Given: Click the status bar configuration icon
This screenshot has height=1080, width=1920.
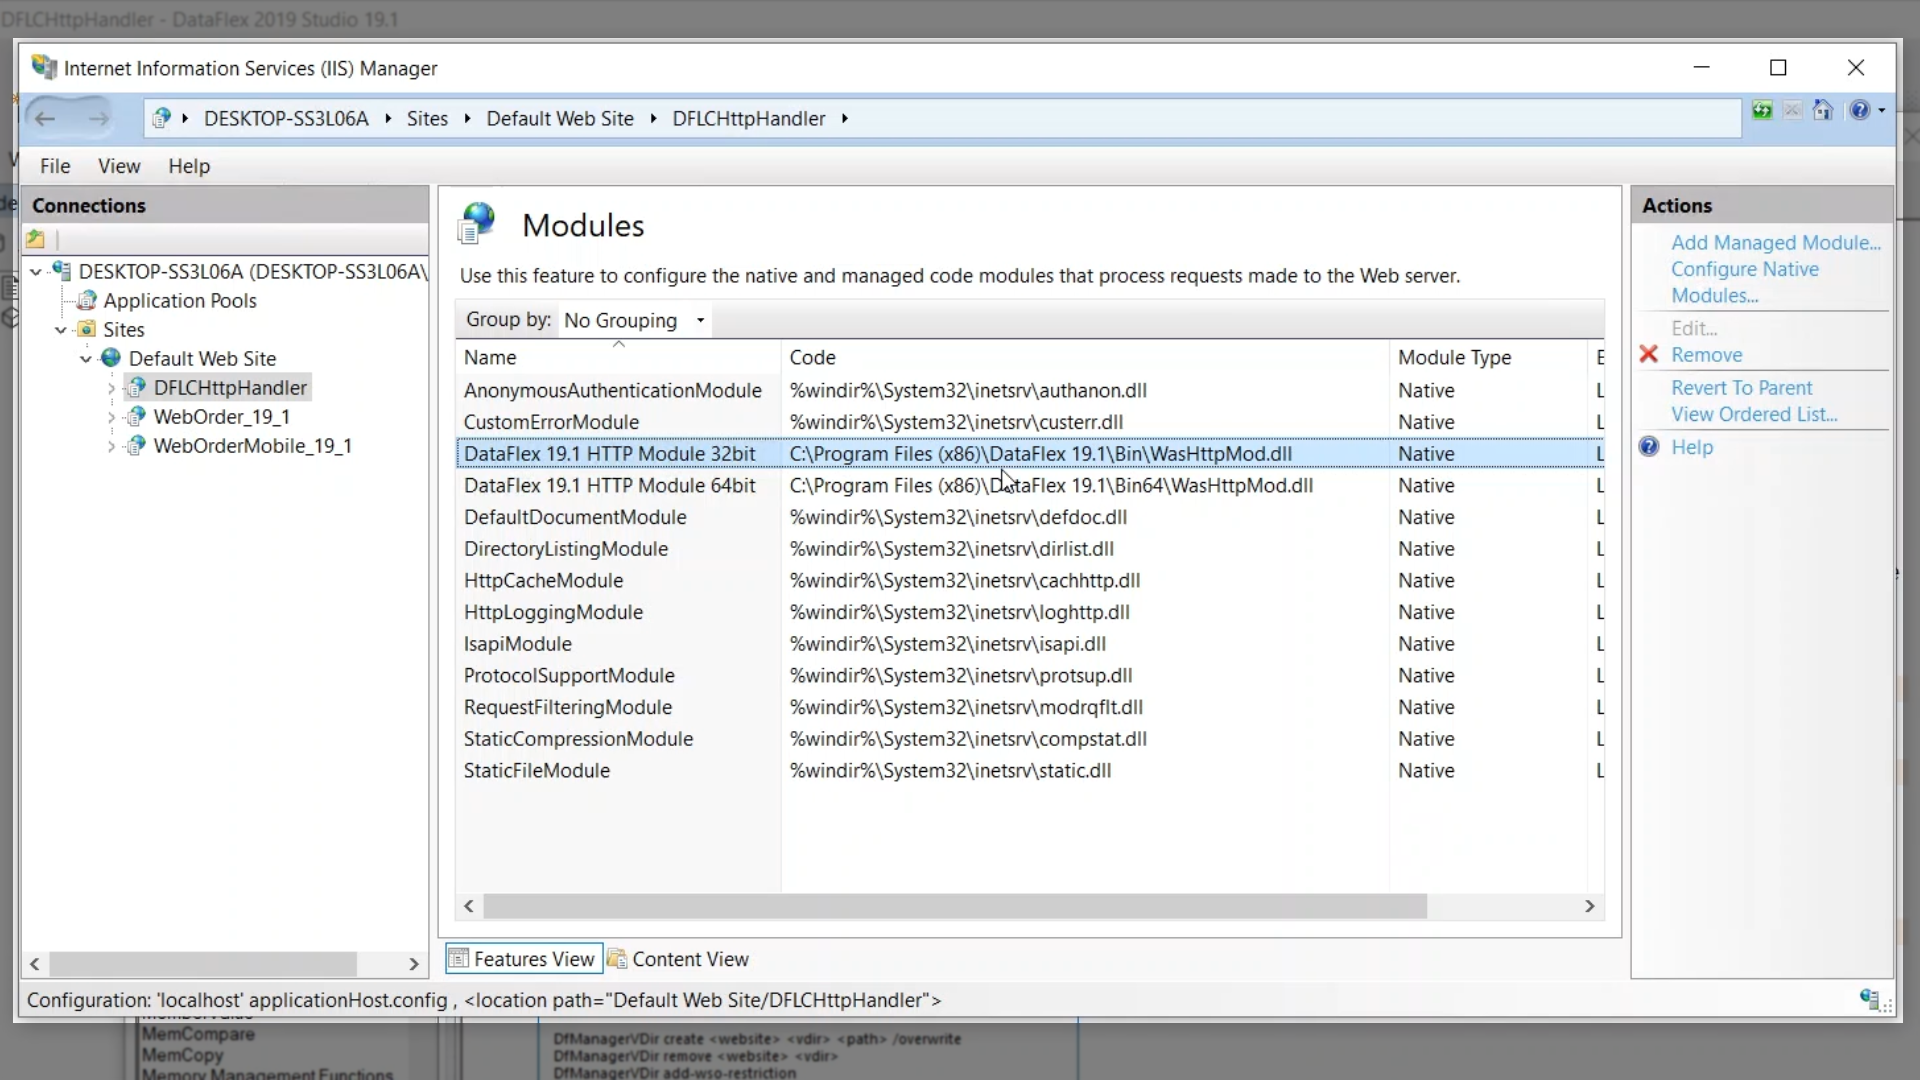Looking at the screenshot, I should (1869, 999).
